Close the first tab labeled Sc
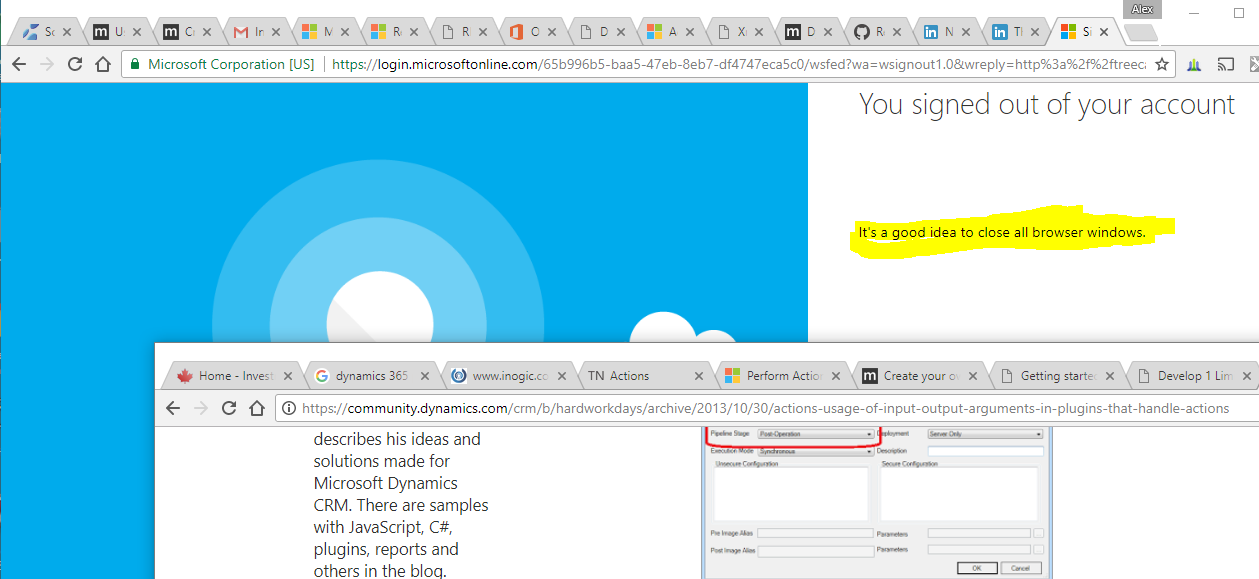The height and width of the screenshot is (579, 1259). [67, 33]
